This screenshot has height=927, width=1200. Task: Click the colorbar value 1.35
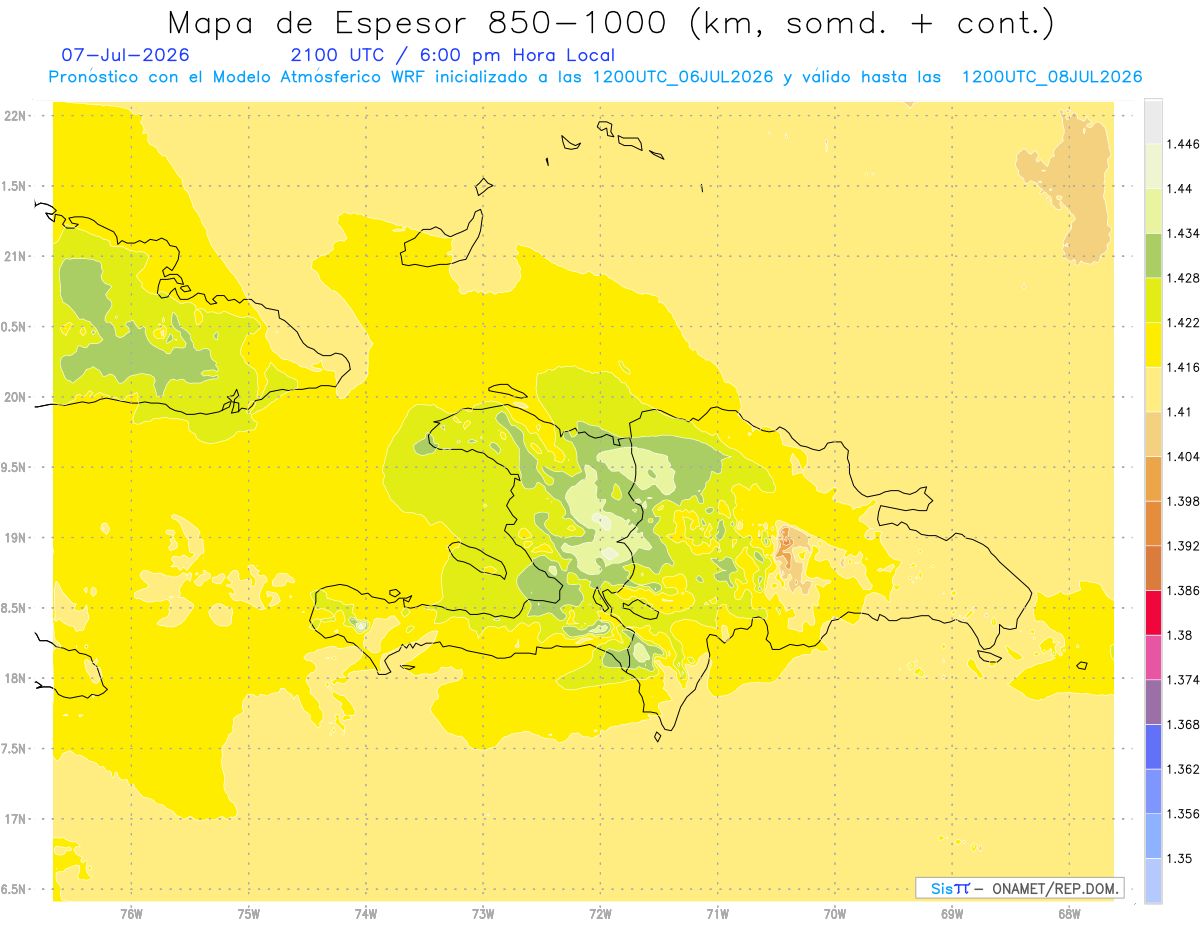pos(1179,858)
